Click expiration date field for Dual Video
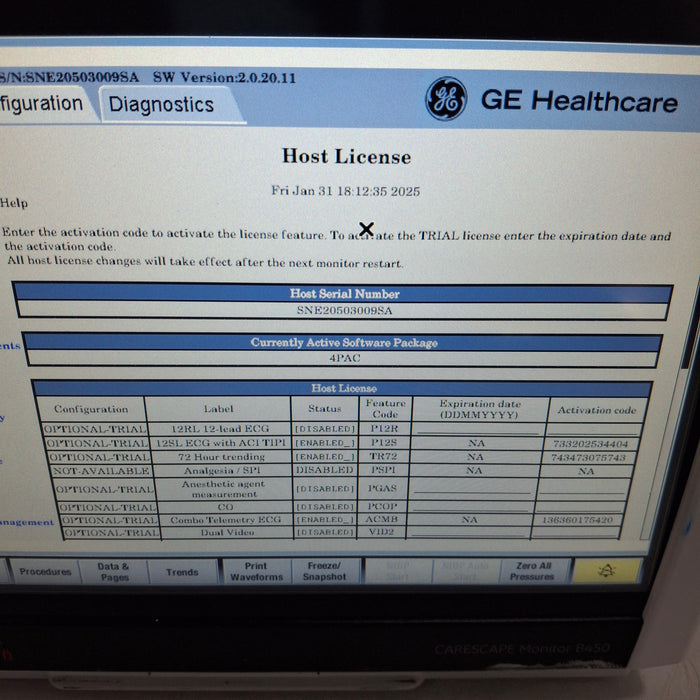 [467, 532]
